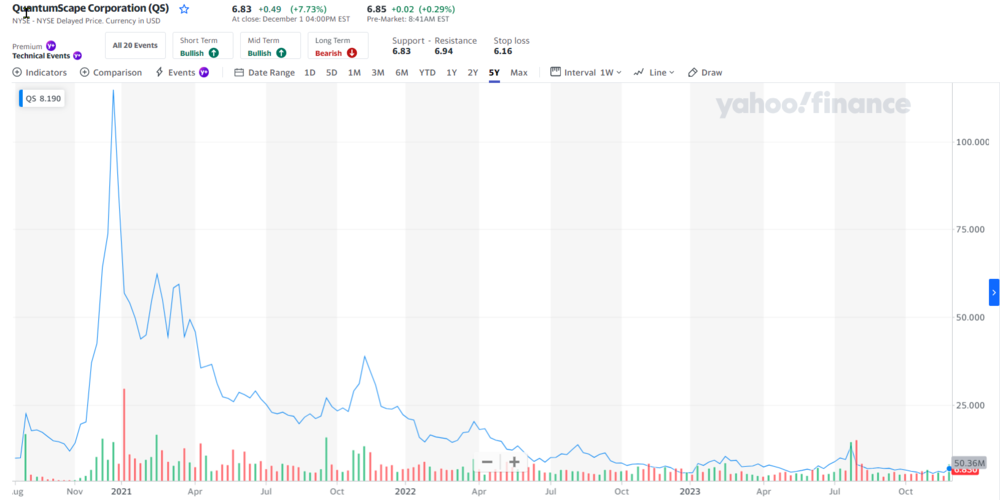This screenshot has height=500, width=1000.
Task: Select the 1Y time range
Action: (x=452, y=73)
